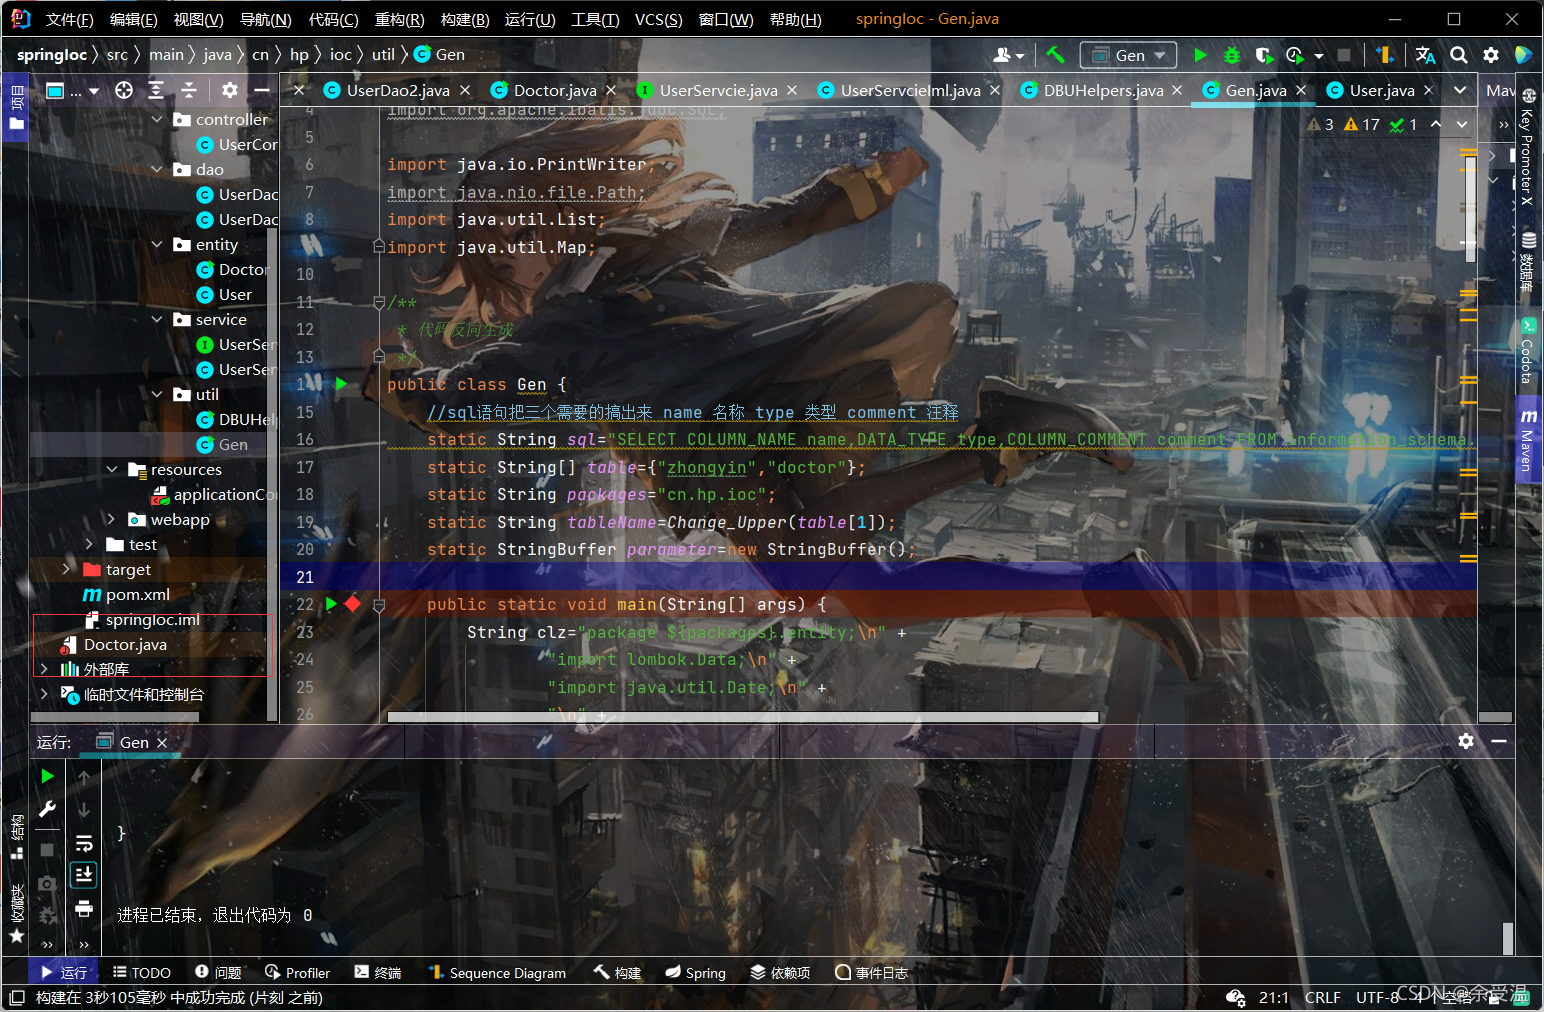The height and width of the screenshot is (1012, 1544).
Task: Collapse the service folder
Action: tap(157, 319)
